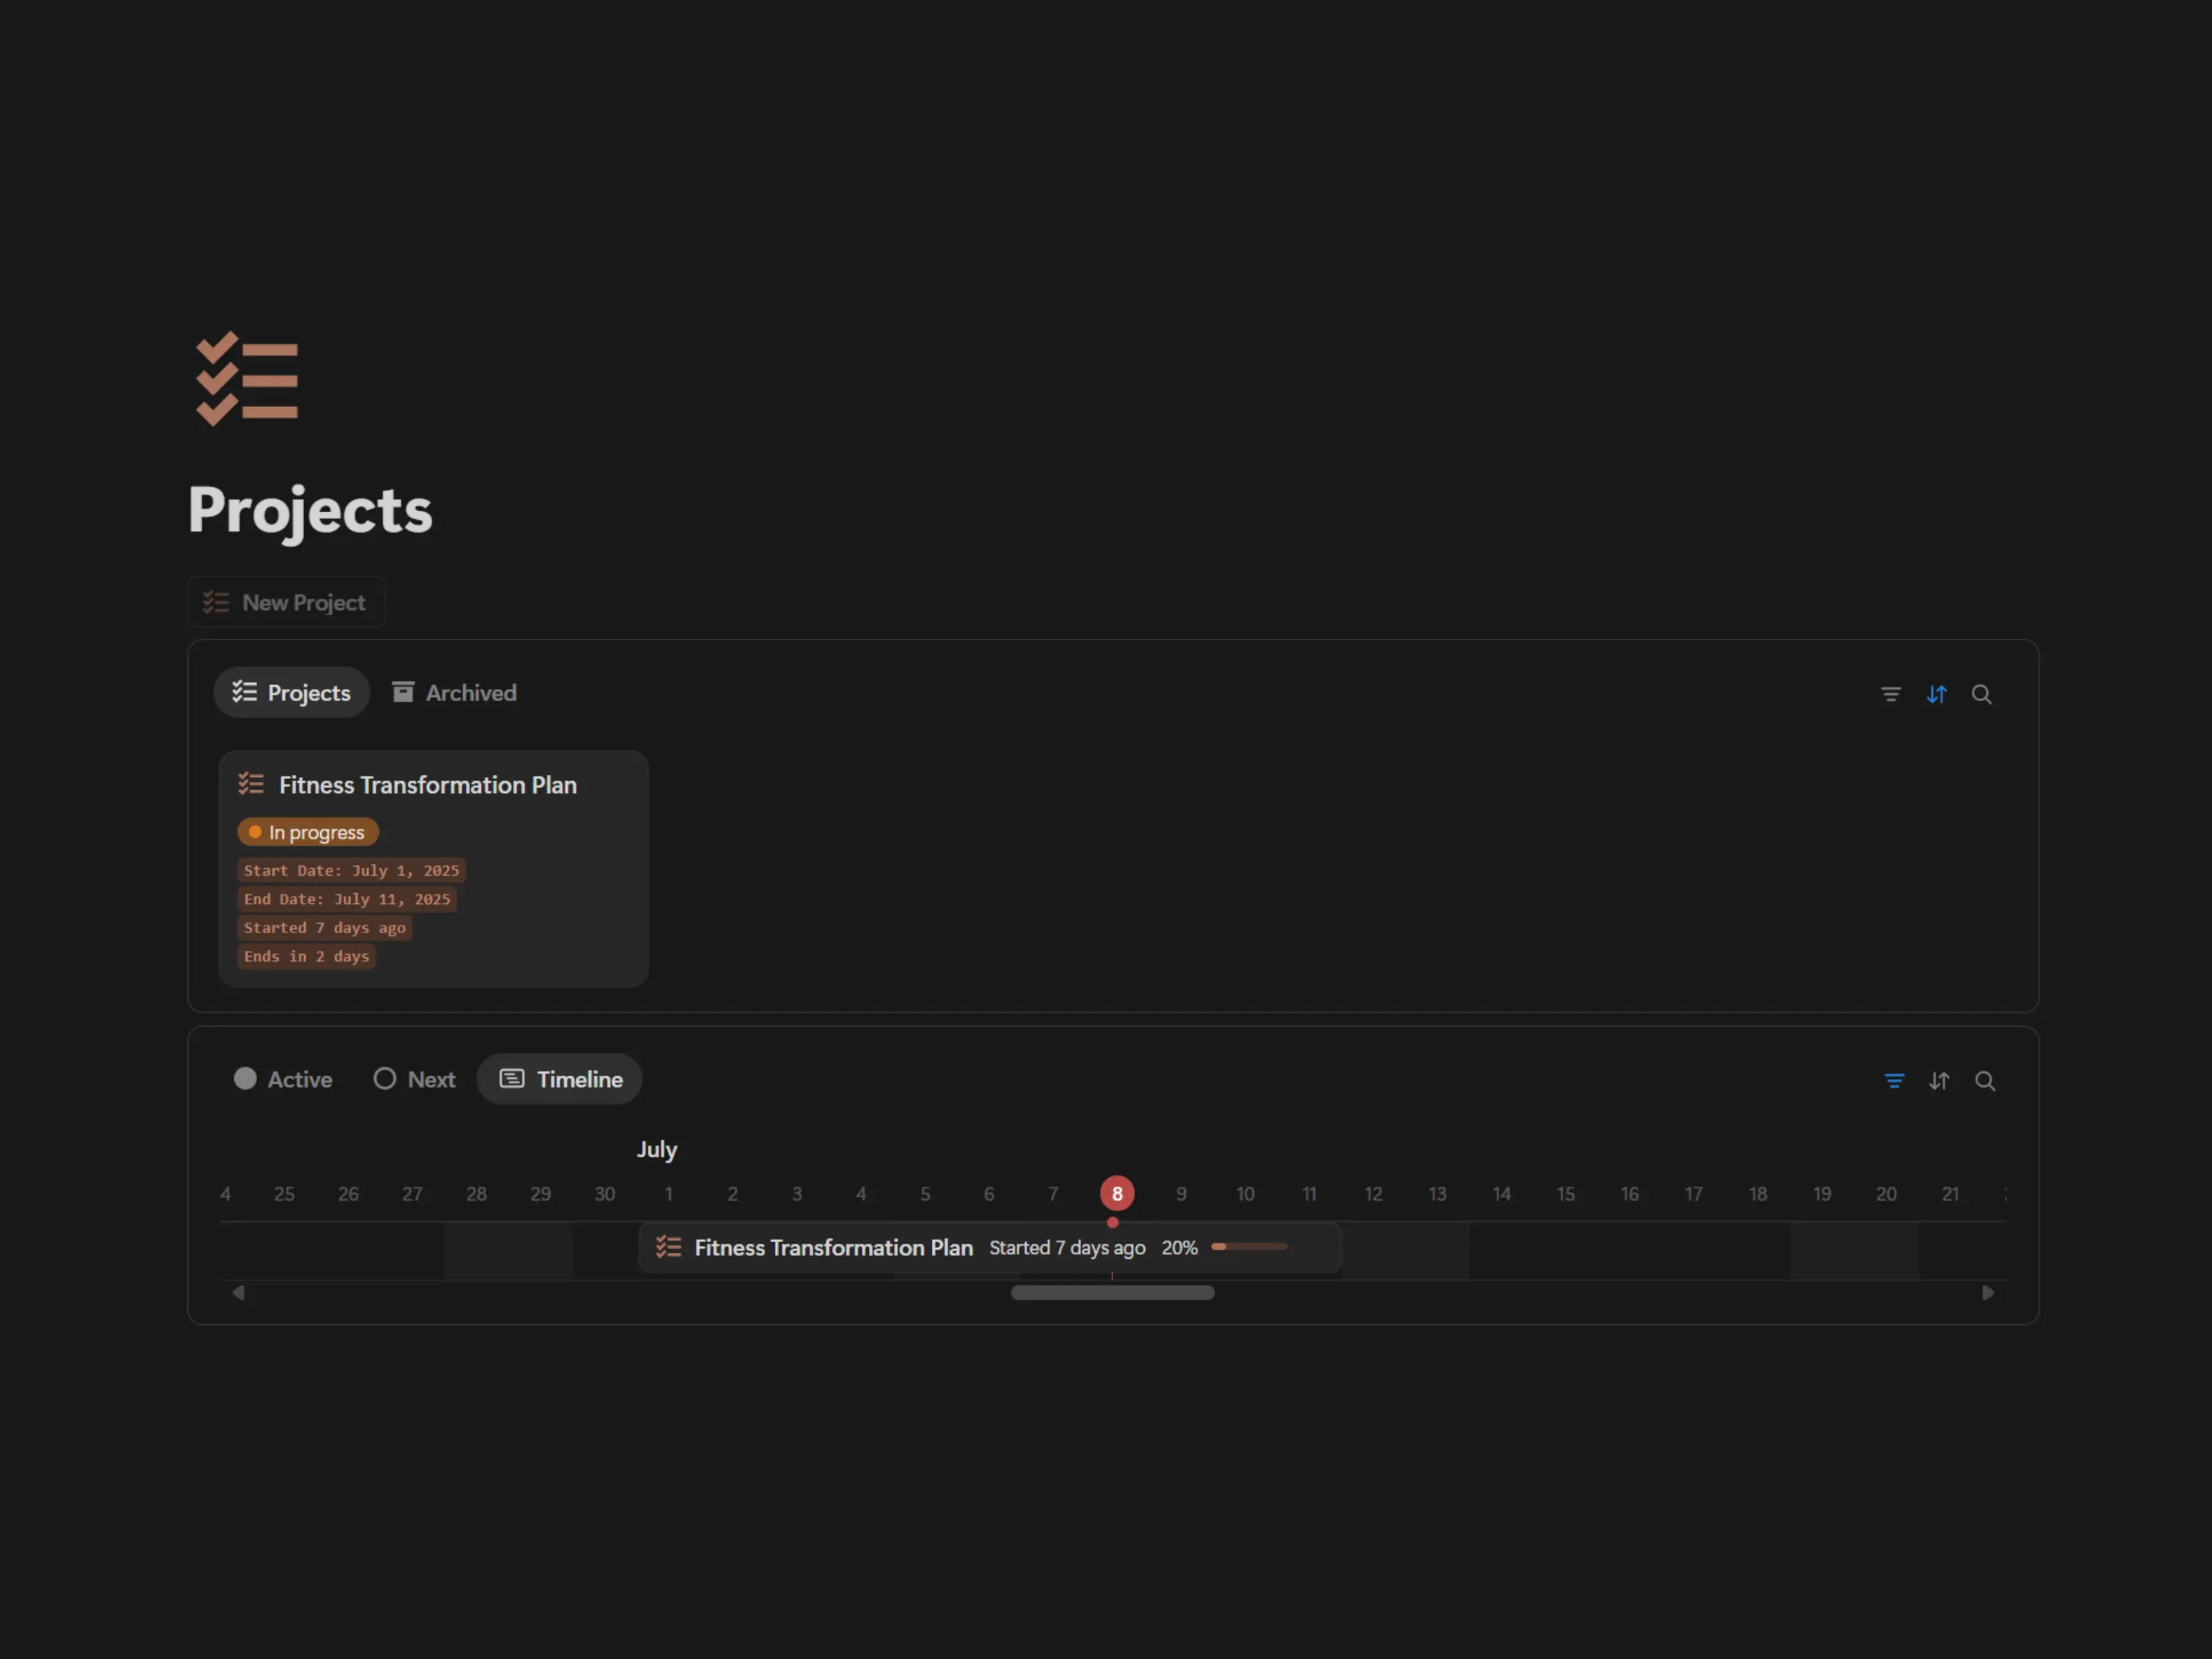Click the Fitness Transformation Plan card icon
The width and height of the screenshot is (2212, 1659).
coord(251,784)
